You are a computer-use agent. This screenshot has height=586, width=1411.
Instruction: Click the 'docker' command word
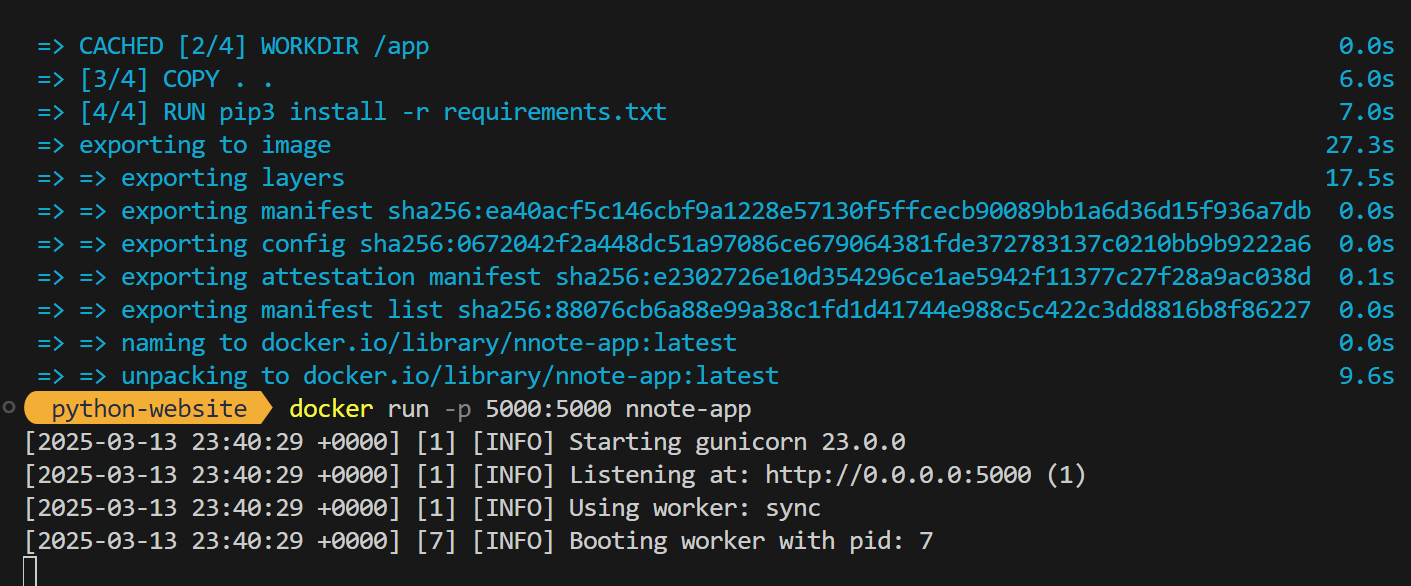[x=331, y=409]
